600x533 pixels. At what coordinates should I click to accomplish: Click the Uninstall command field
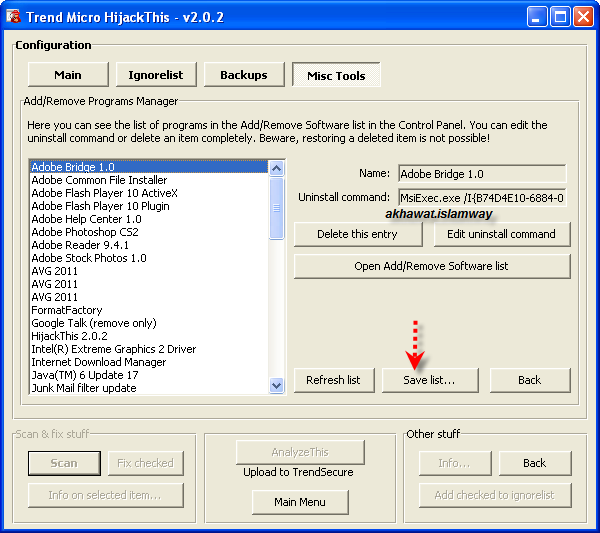[482, 198]
